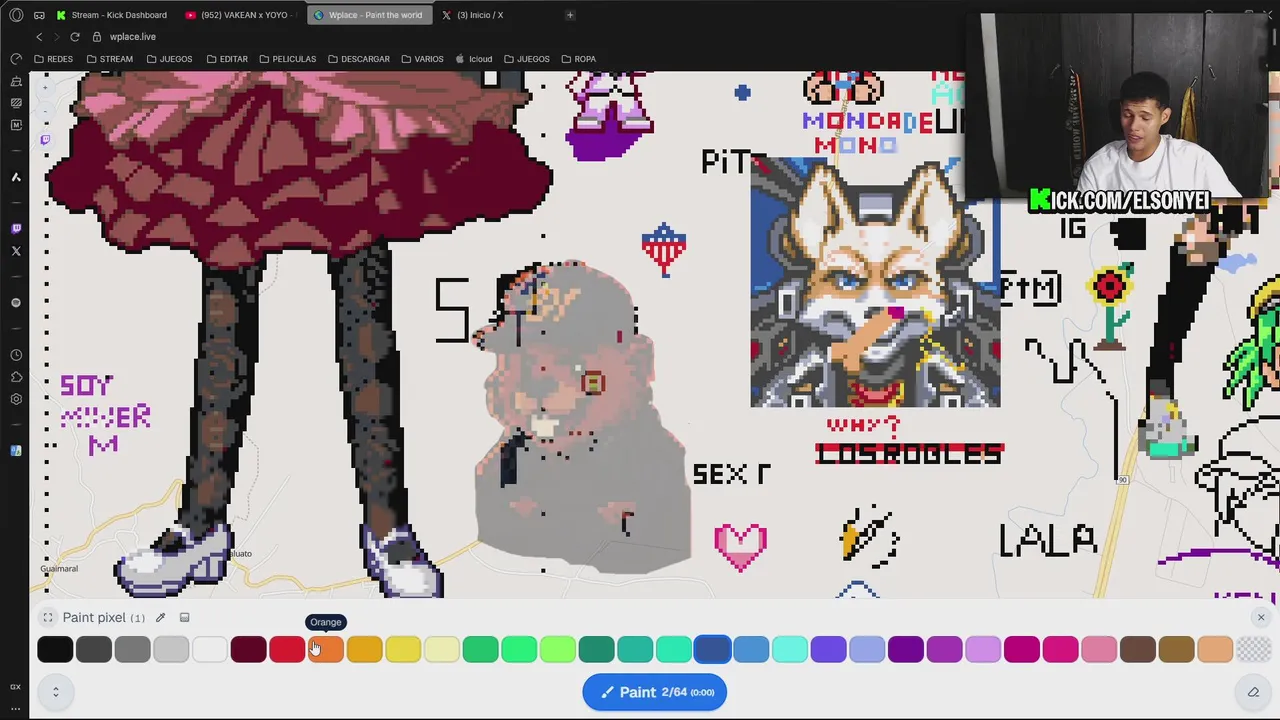Select the dark red maroon swatch
This screenshot has height=720, width=1280.
pos(248,650)
